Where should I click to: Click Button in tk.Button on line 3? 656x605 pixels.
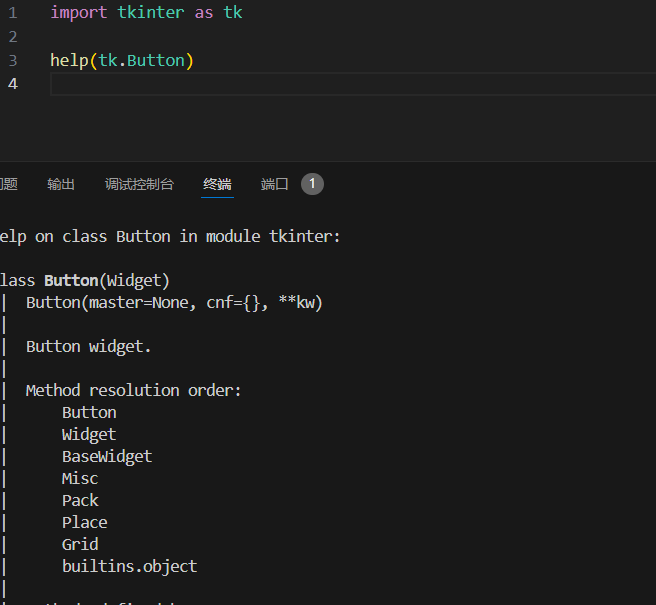(156, 60)
